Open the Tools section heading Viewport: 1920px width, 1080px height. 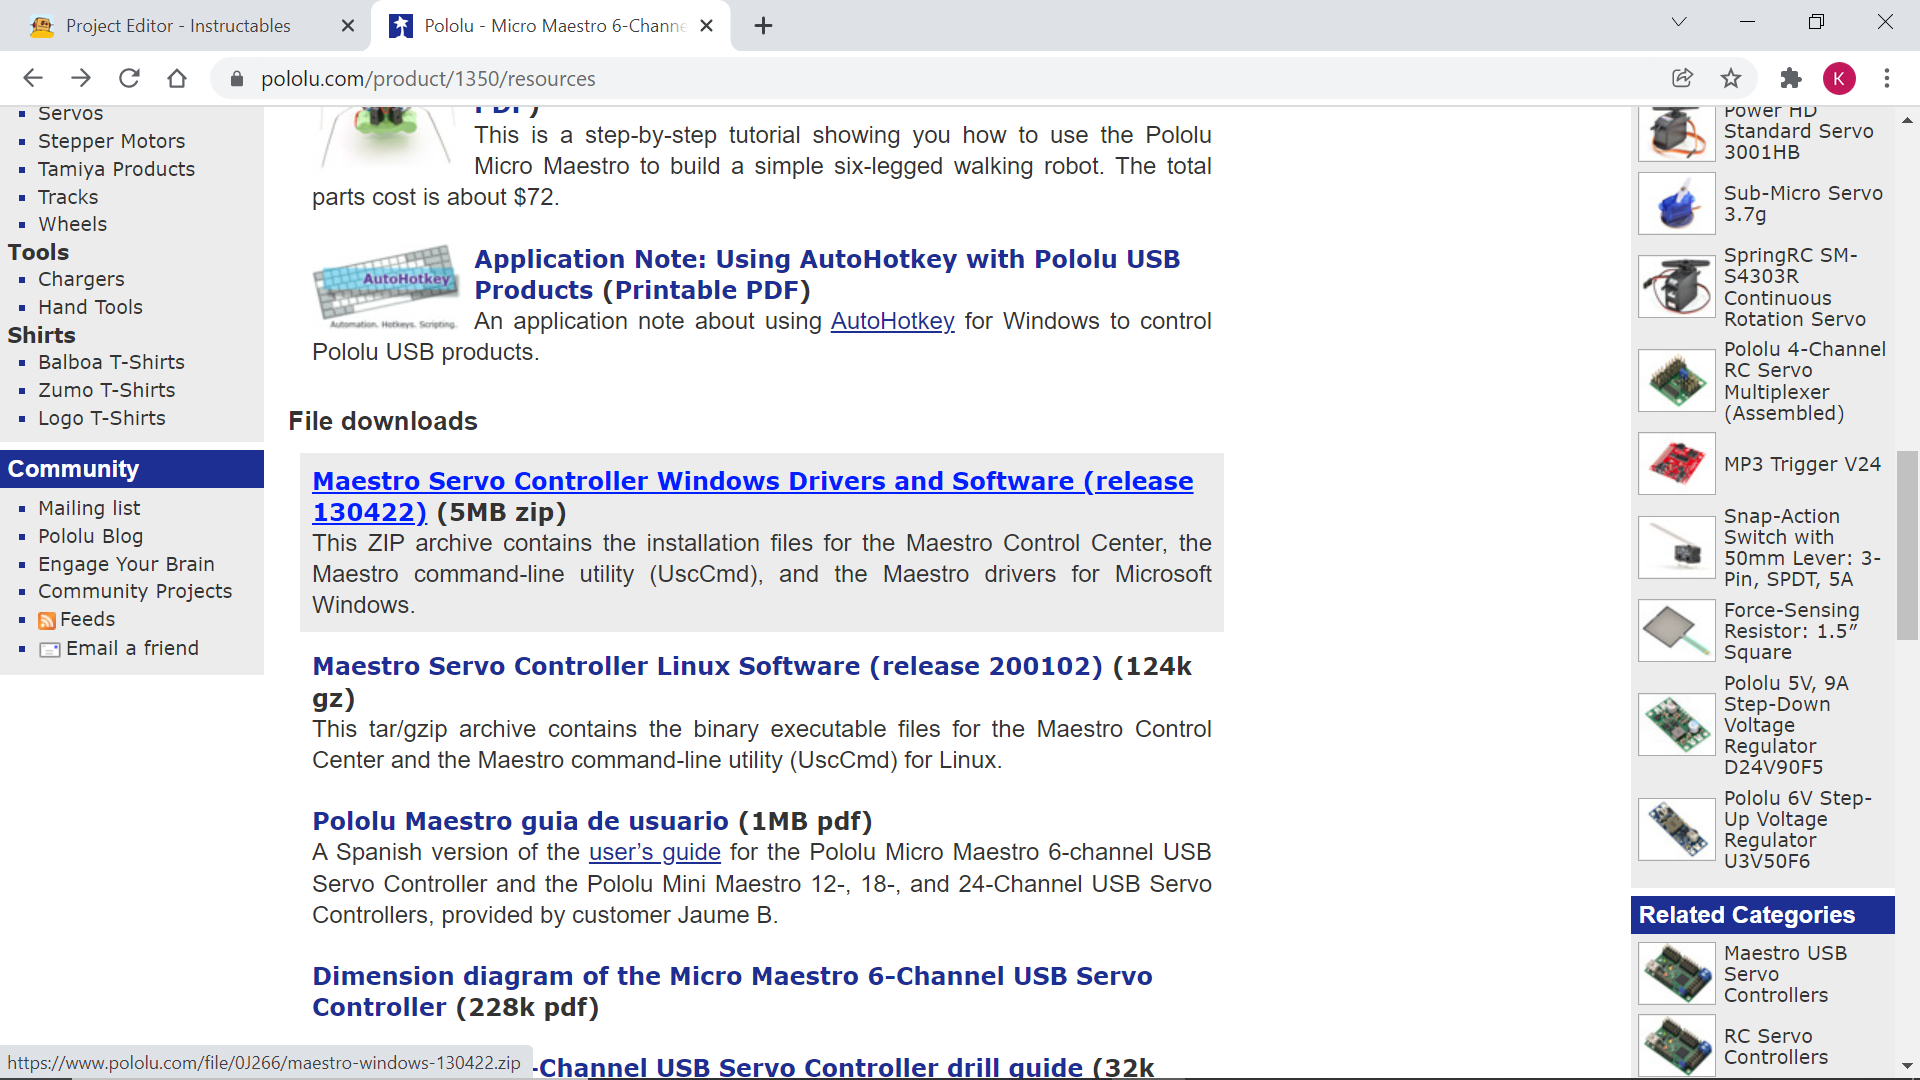38,252
